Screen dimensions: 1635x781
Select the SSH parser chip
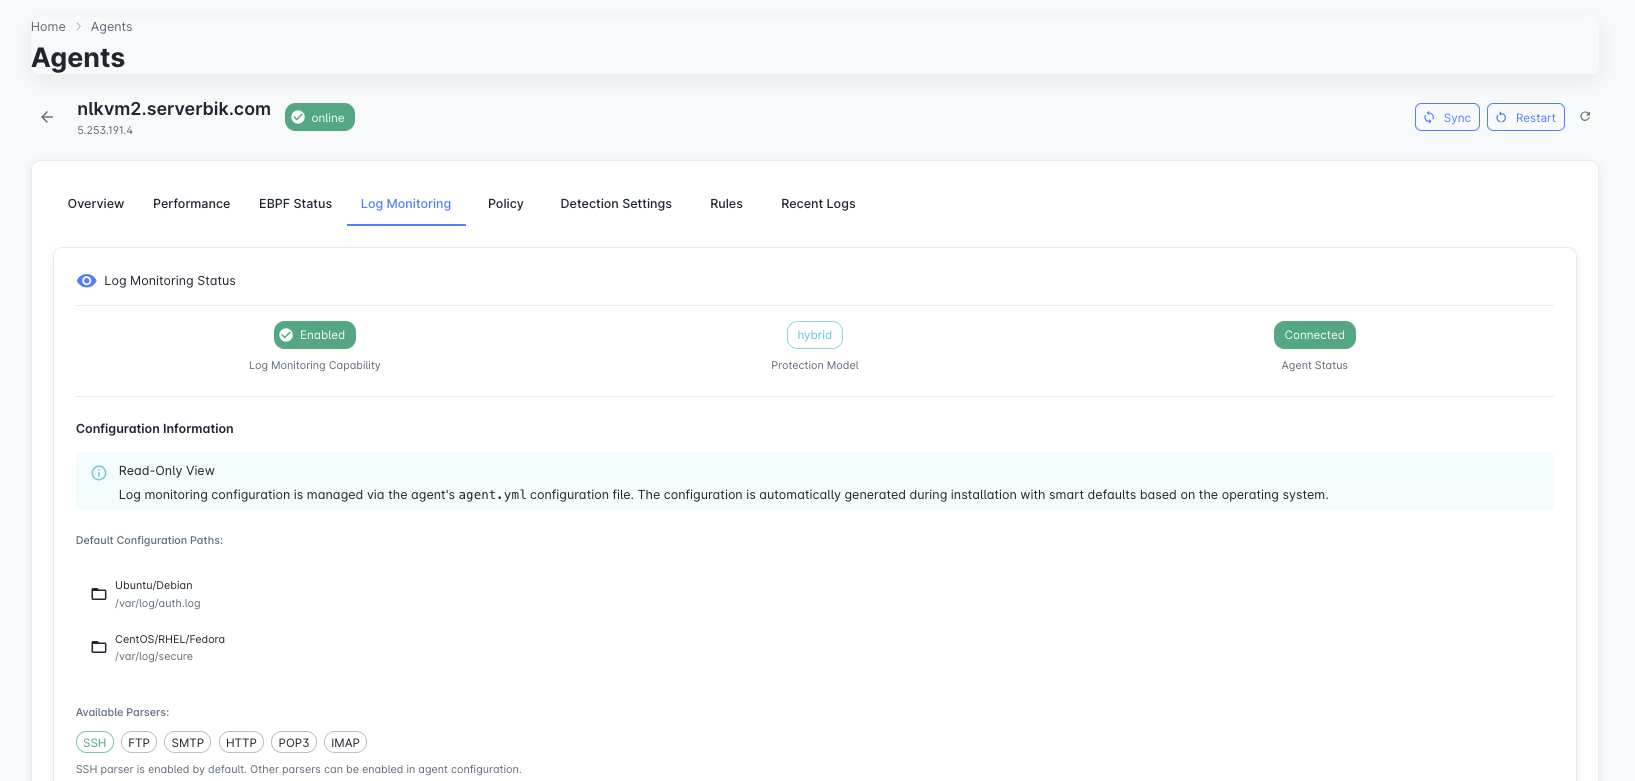click(x=95, y=743)
